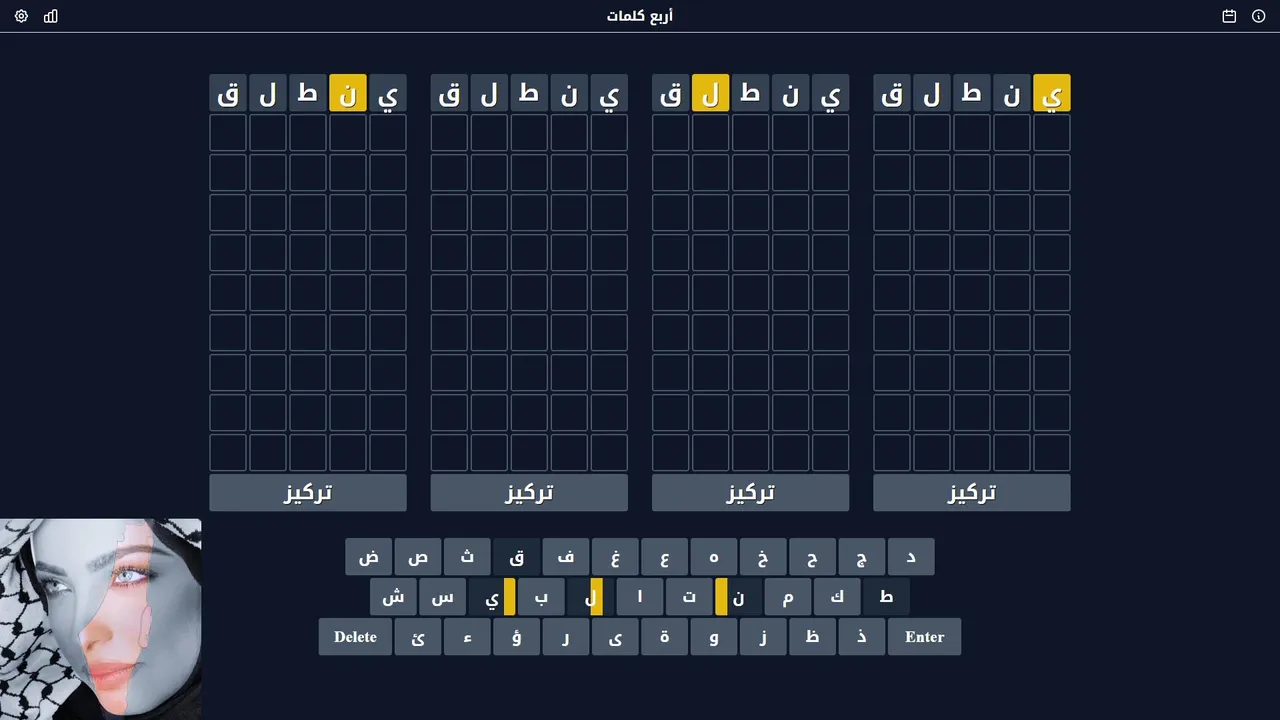Tap the ى key
1280x720 pixels.
pyautogui.click(x=615, y=637)
